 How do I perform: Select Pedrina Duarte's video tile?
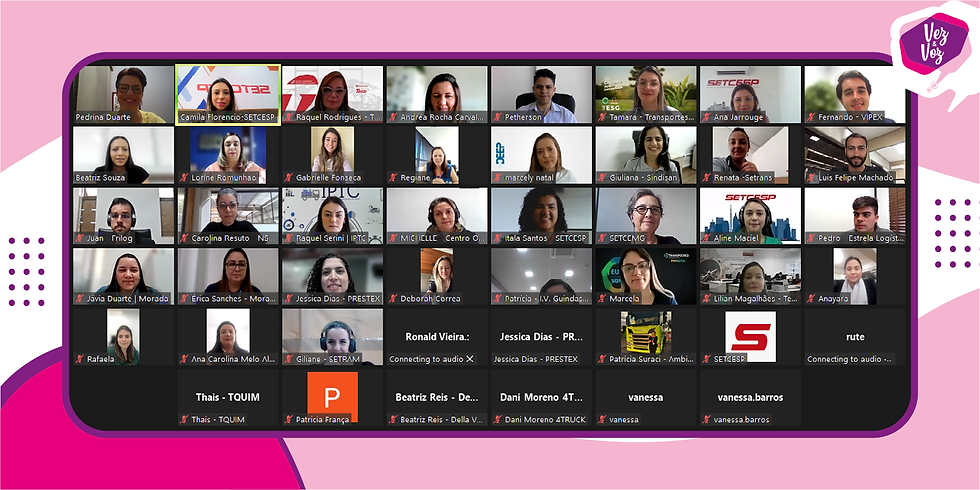[123, 94]
